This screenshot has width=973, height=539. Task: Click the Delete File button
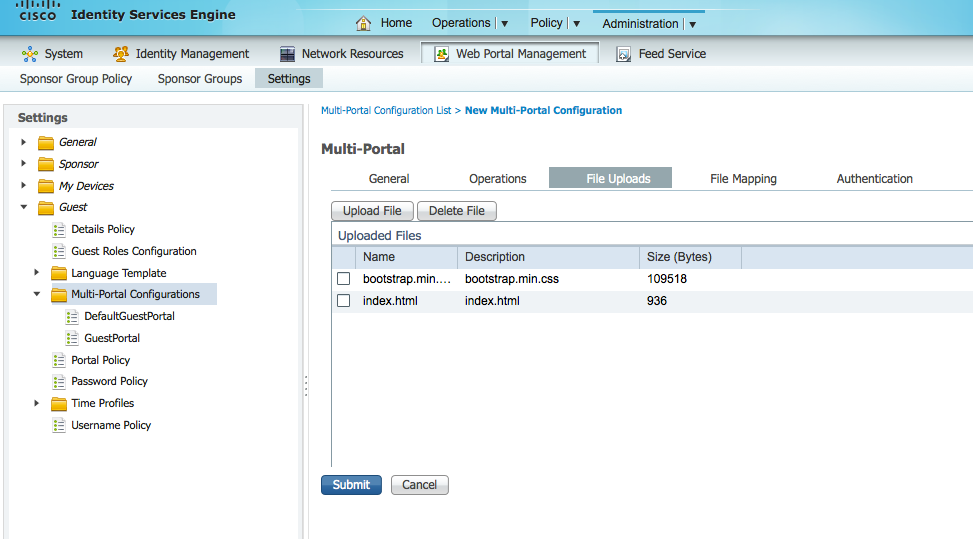(457, 211)
